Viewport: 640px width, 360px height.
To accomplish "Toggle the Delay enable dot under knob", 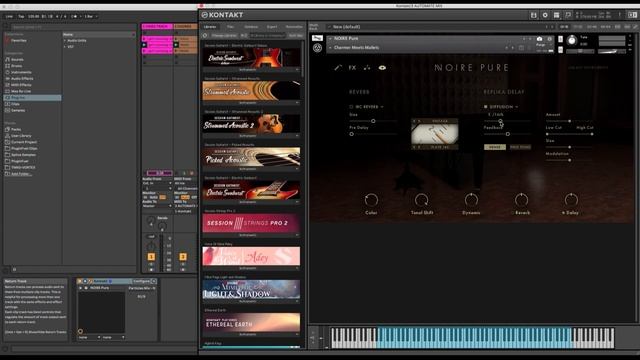I will click(x=563, y=213).
